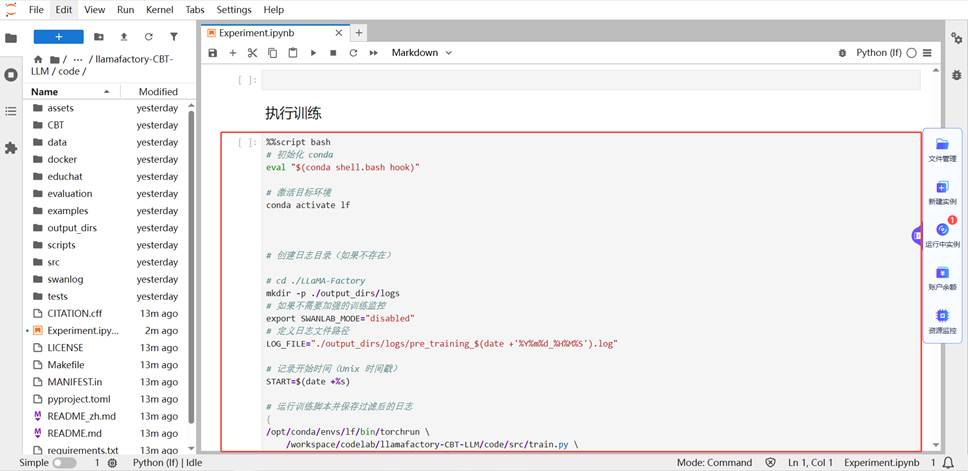
Task: Close the Experiment.ipynb tab
Action: pos(339,33)
